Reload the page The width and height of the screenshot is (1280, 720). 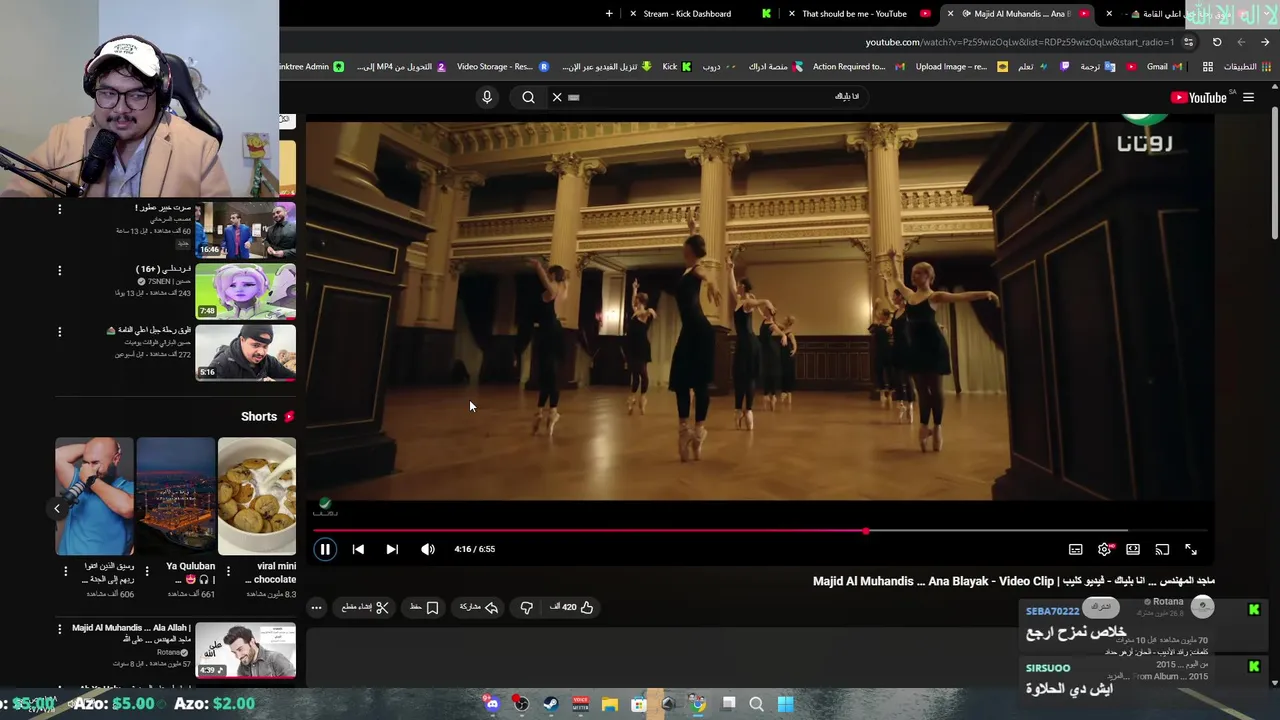point(1217,42)
